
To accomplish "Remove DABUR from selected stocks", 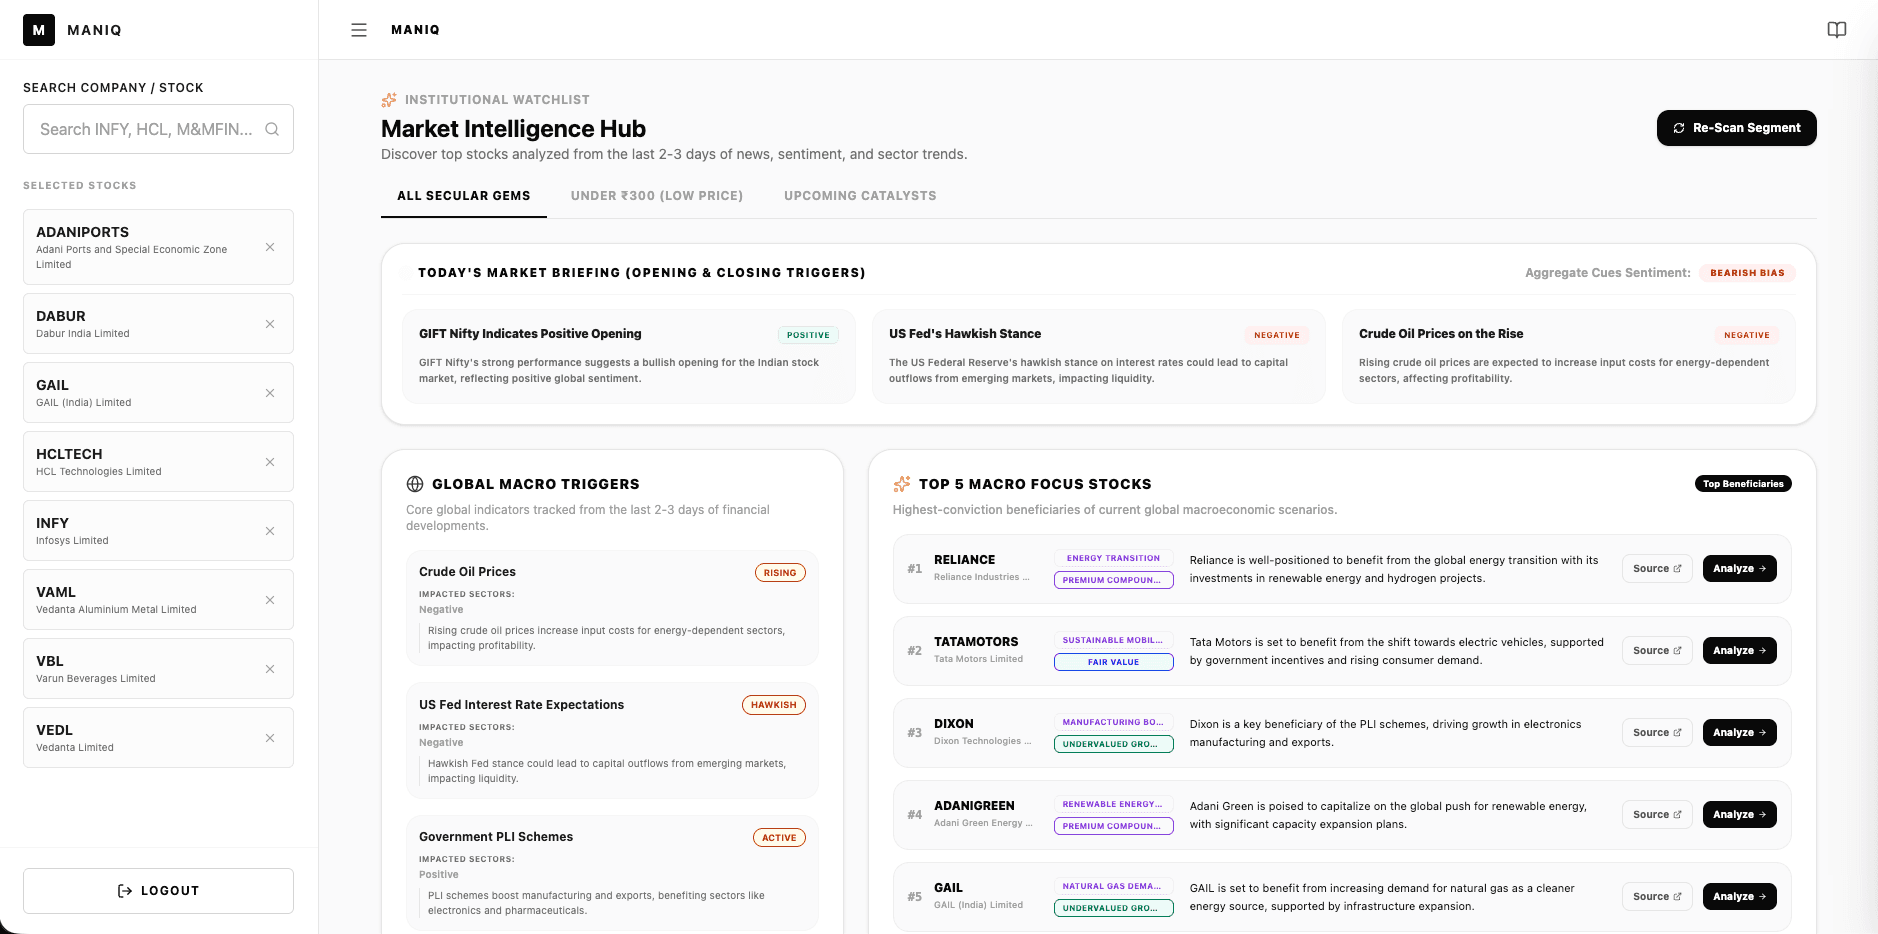I will coord(270,324).
